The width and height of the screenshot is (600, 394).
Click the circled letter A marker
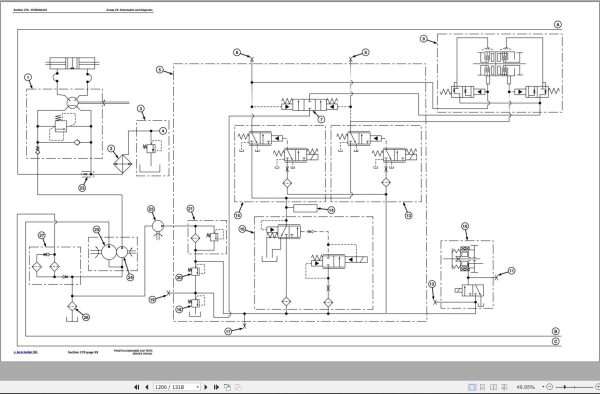pyautogui.click(x=558, y=25)
